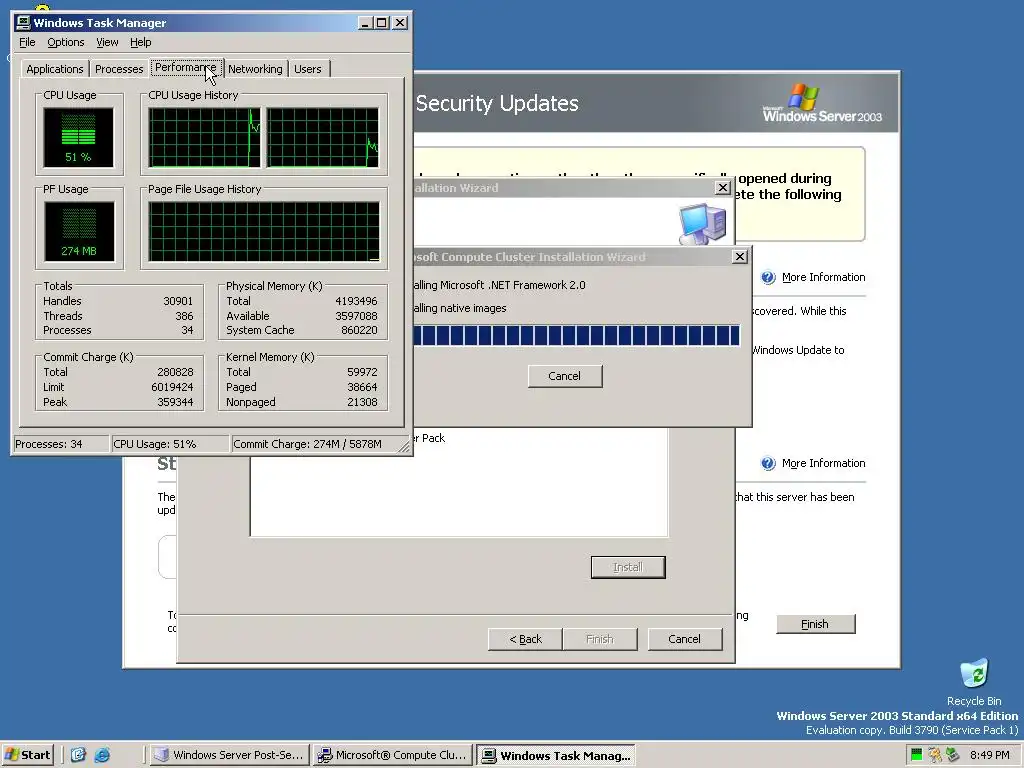Image resolution: width=1024 pixels, height=768 pixels.
Task: Switch to Windows Server Post-Setup taskbar button
Action: tap(229, 756)
